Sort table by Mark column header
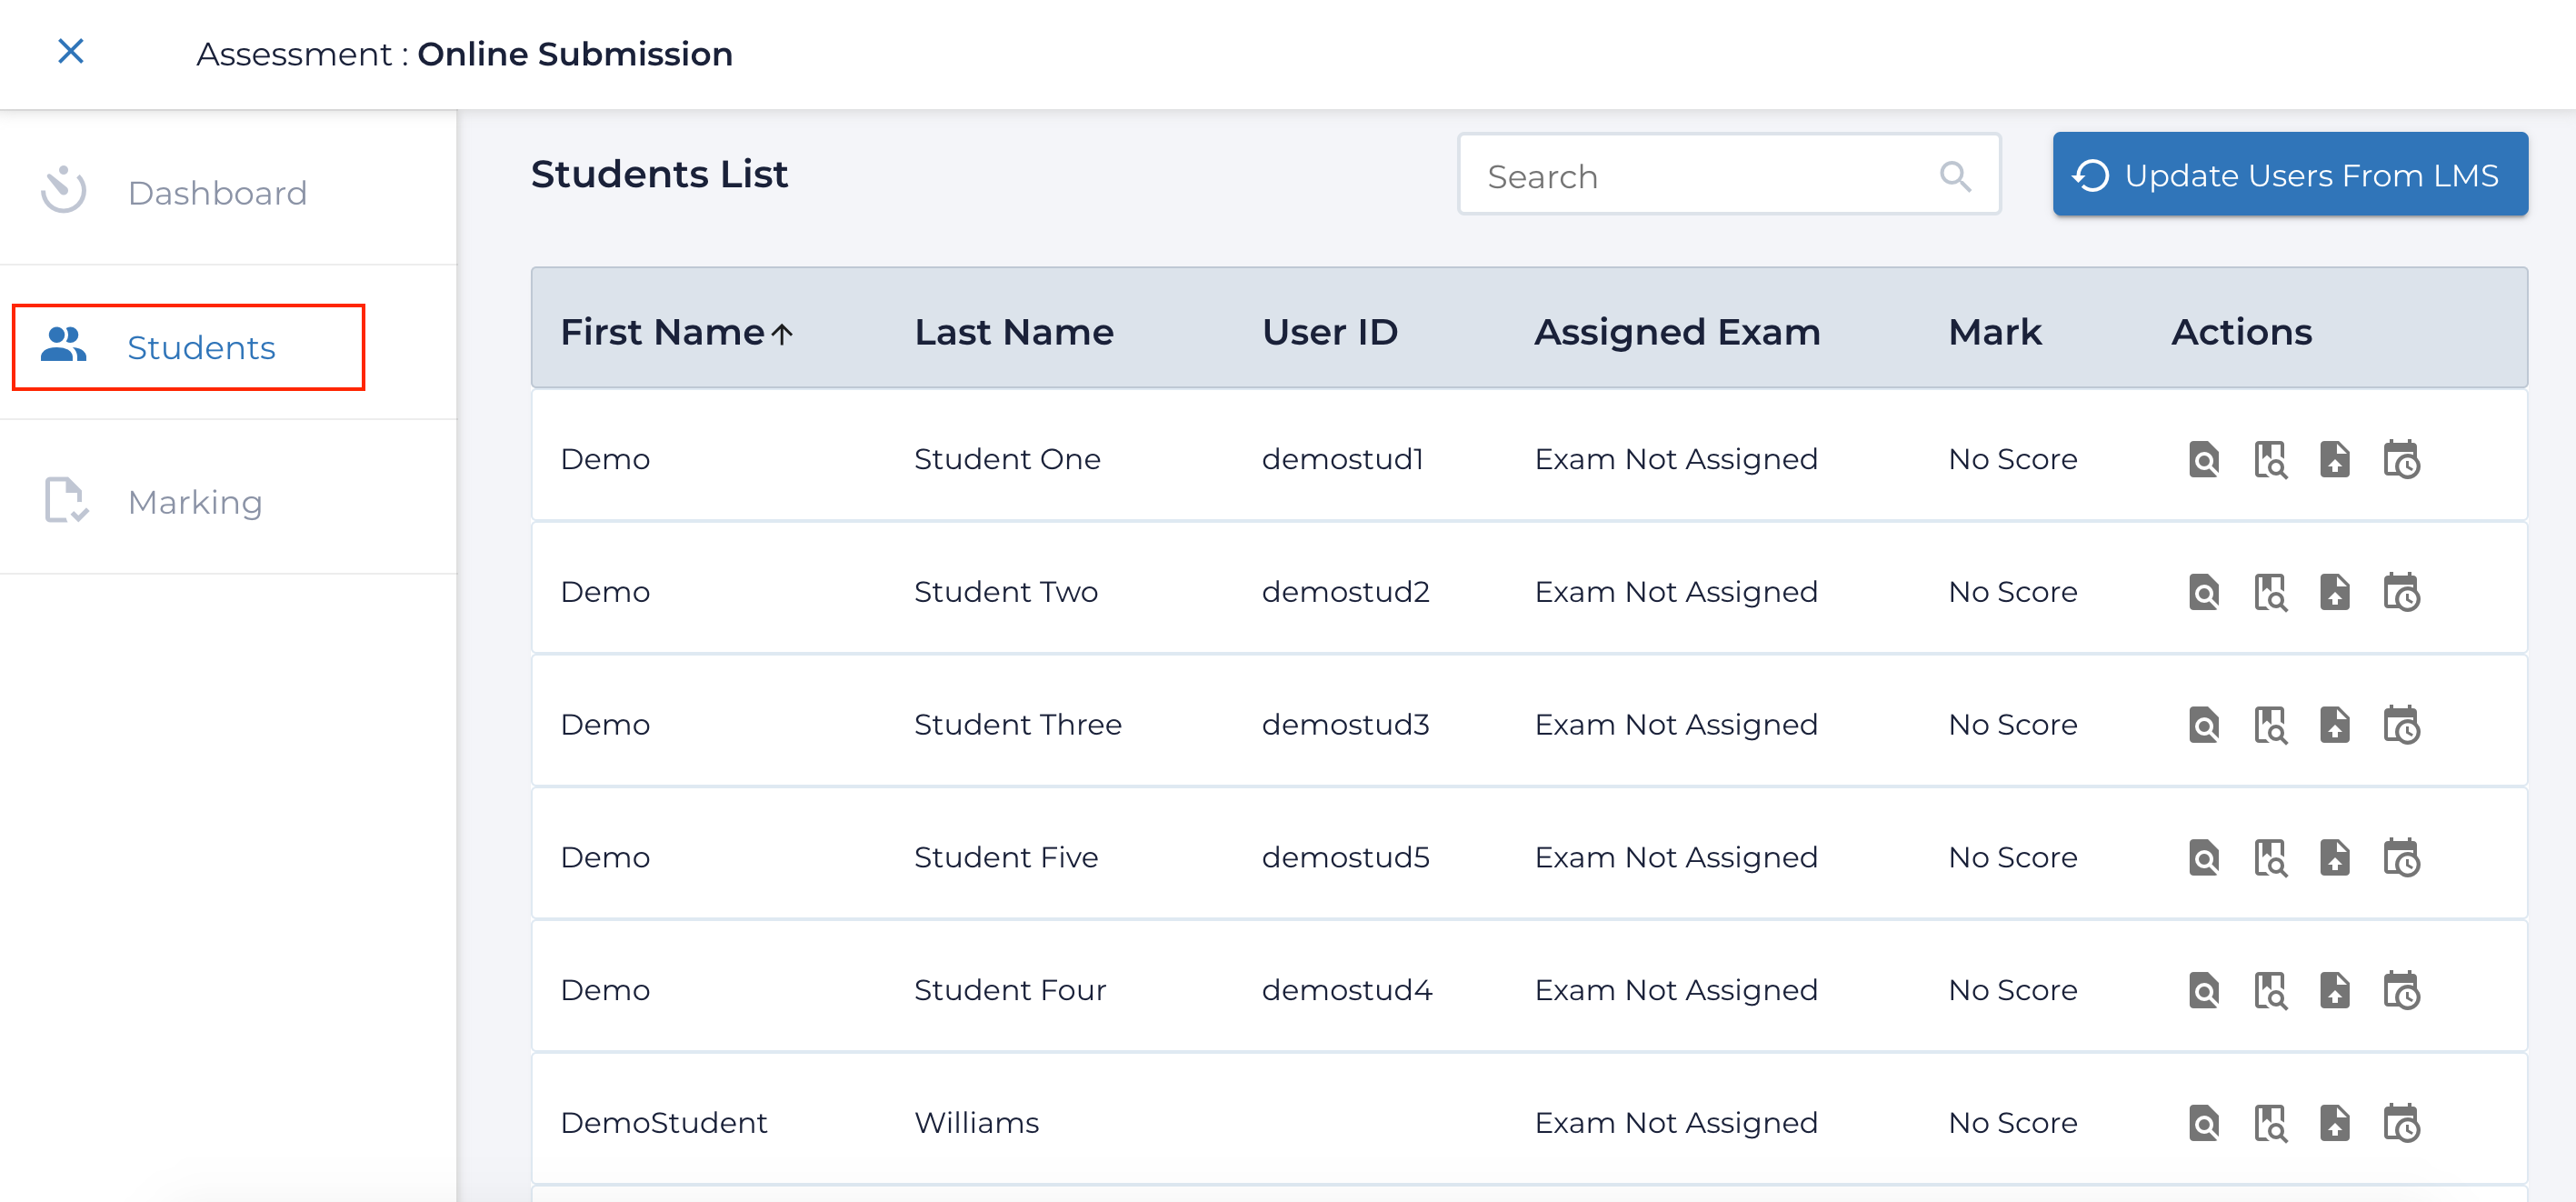2576x1202 pixels. 1994,332
